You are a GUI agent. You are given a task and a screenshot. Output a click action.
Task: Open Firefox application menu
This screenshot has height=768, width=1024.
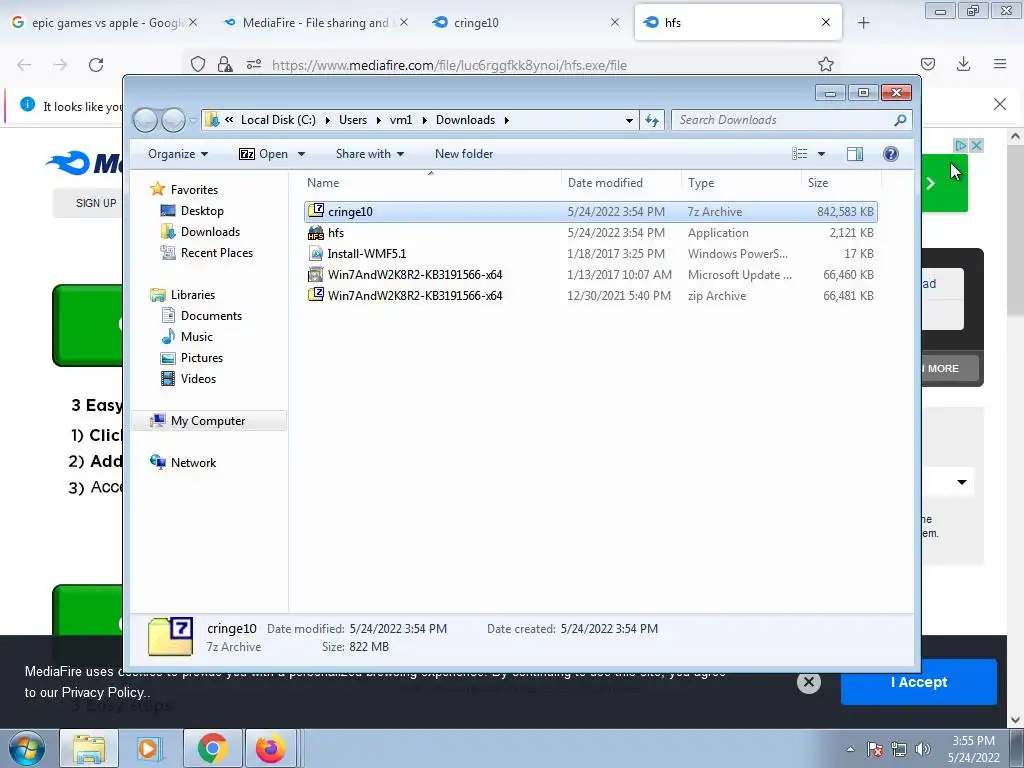1000,64
